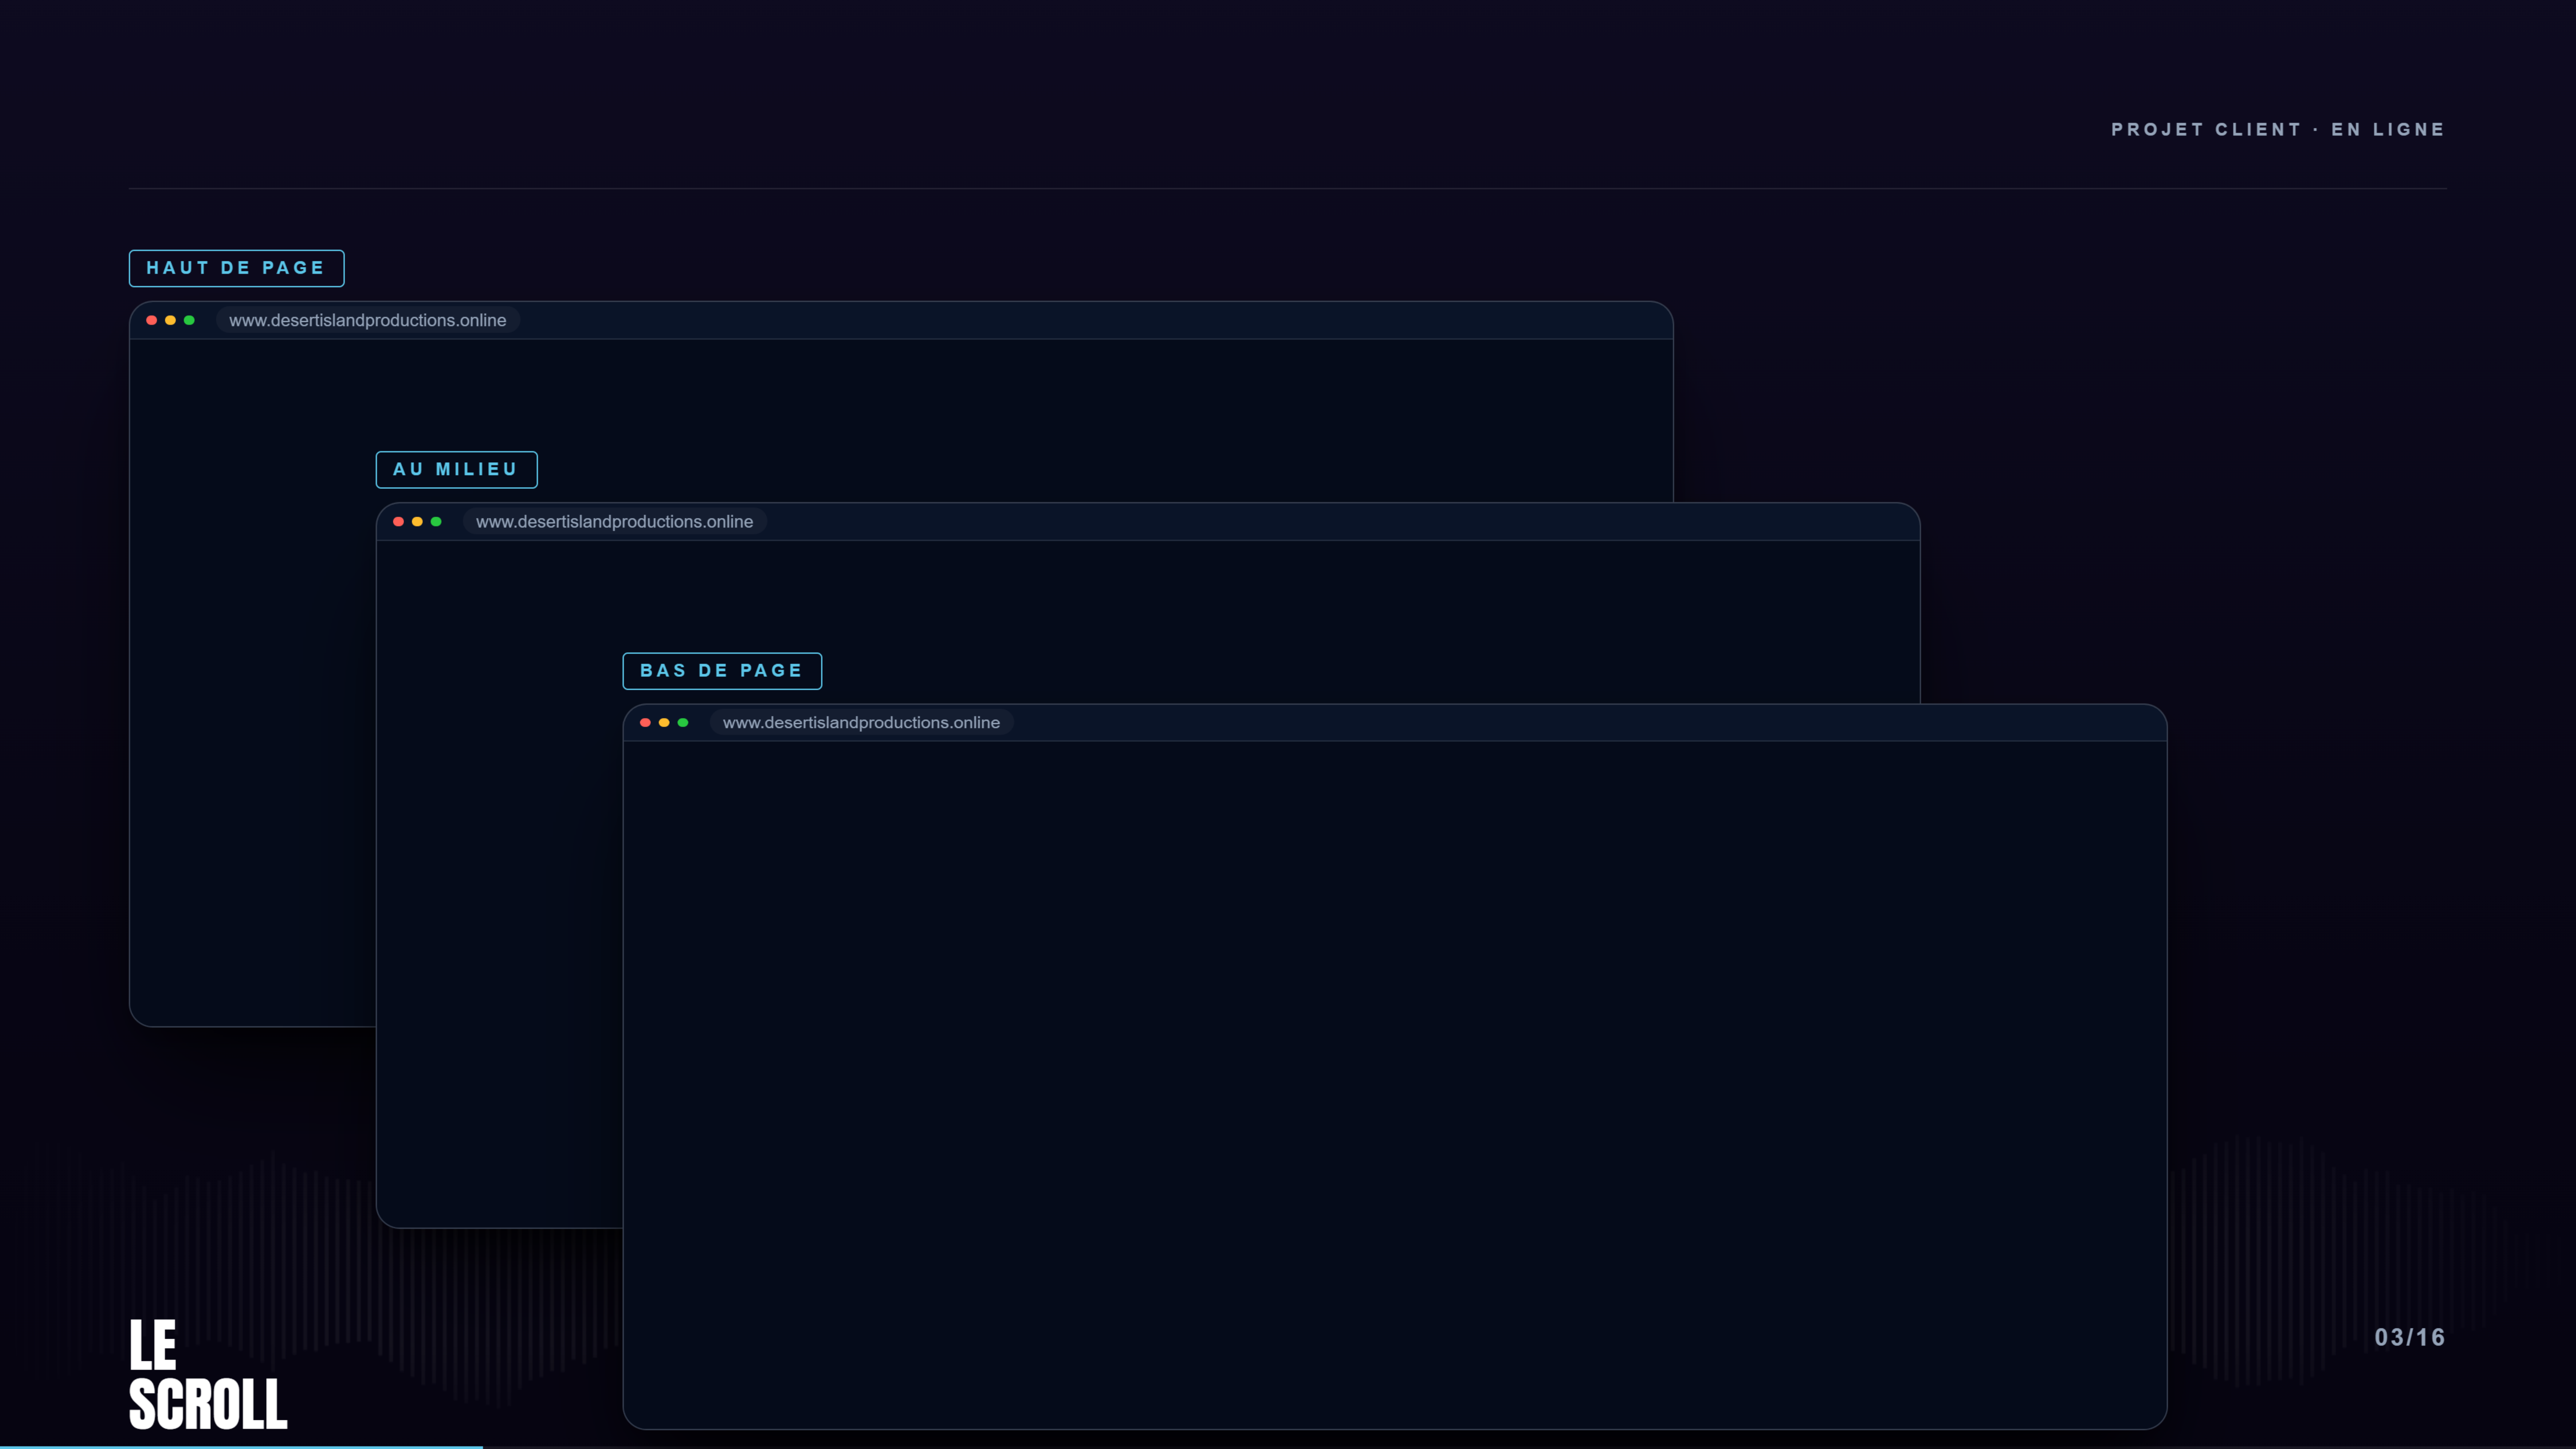Click the yellow dot in the Au milieu window
This screenshot has width=2576, height=1449.
417,522
